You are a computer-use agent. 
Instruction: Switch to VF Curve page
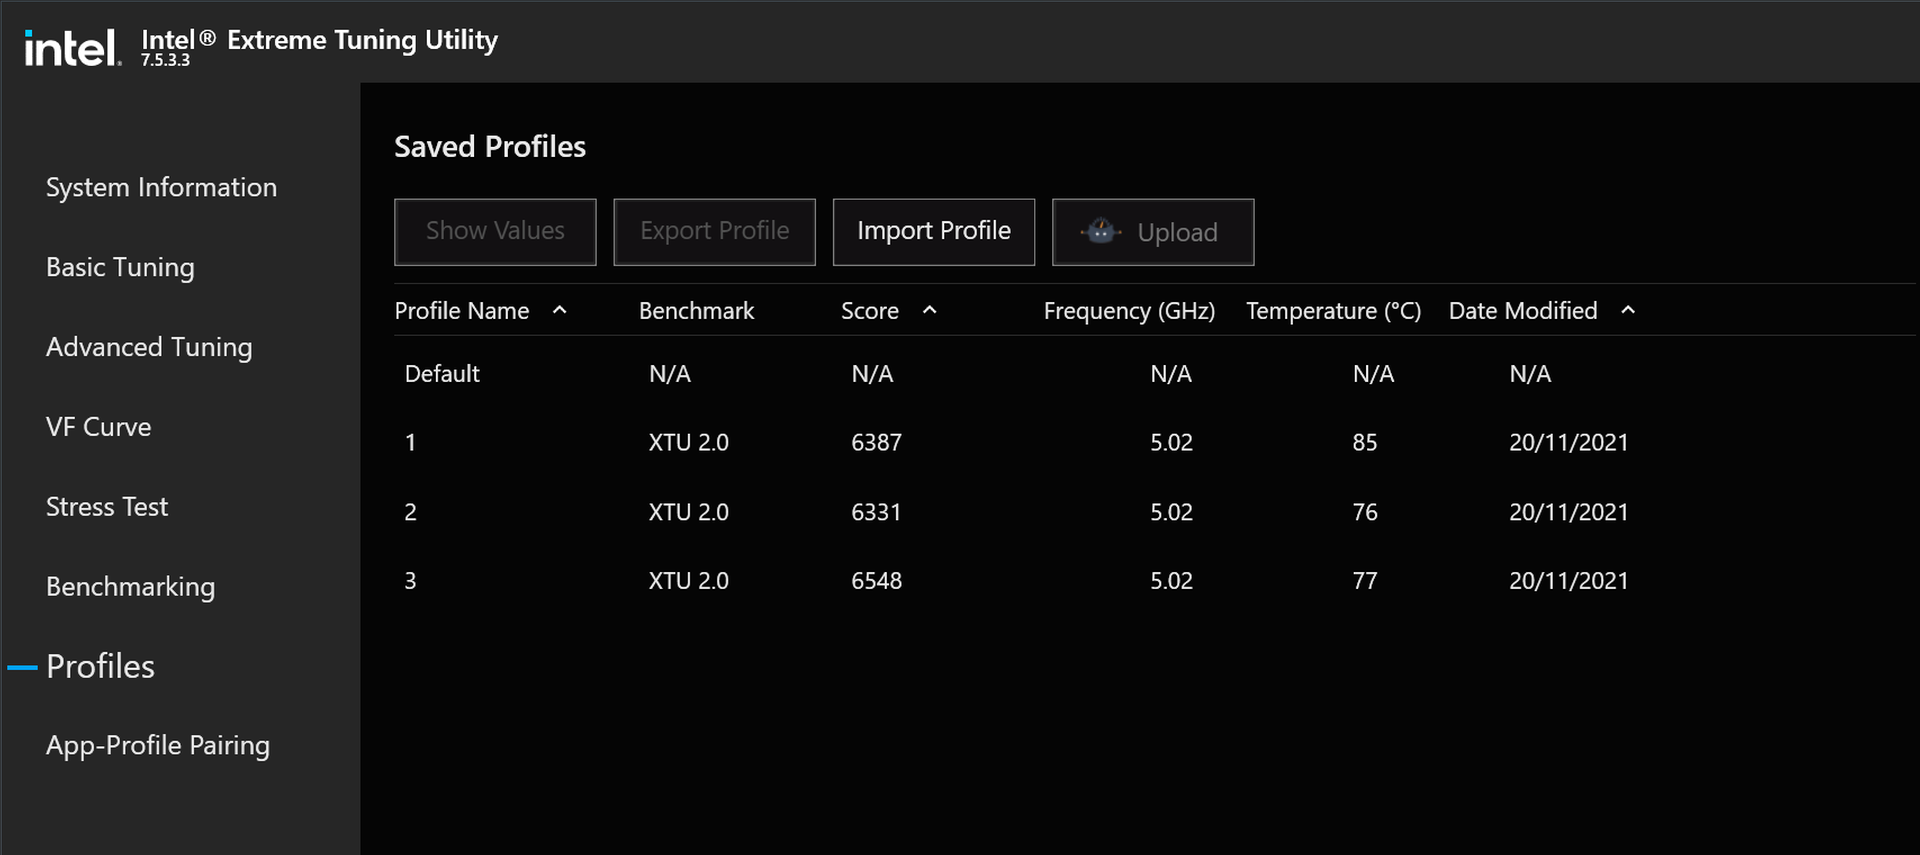[x=98, y=427]
